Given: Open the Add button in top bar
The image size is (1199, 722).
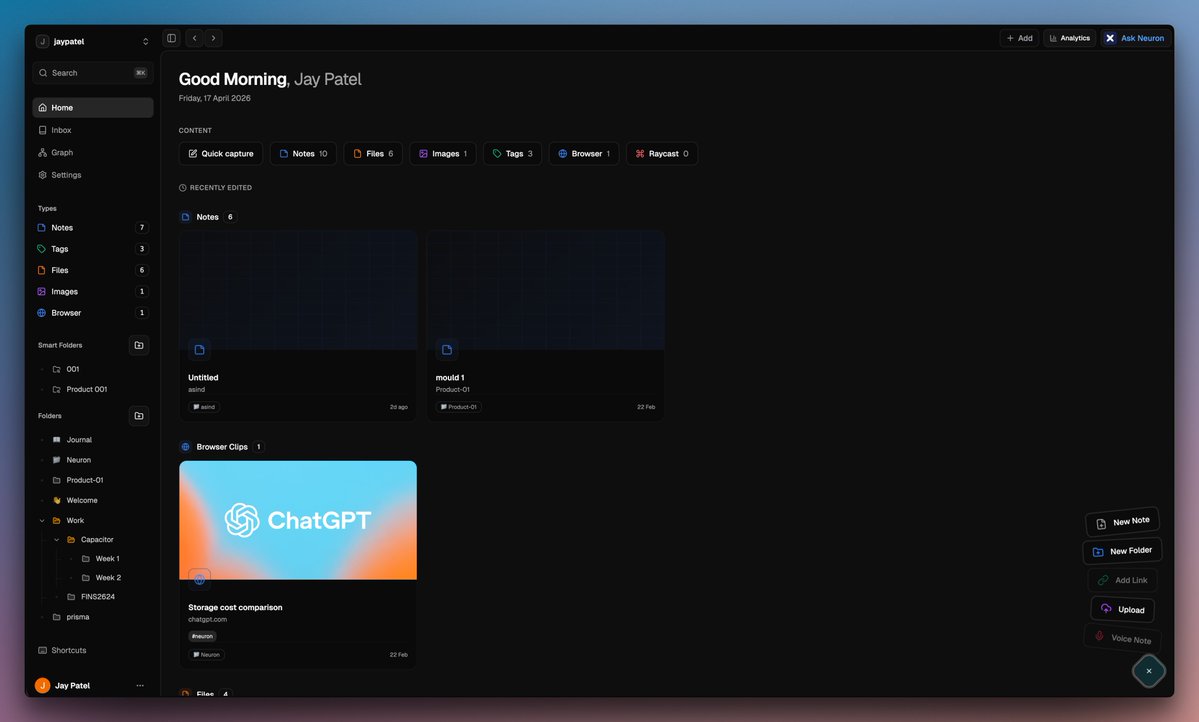Looking at the screenshot, I should point(1019,38).
